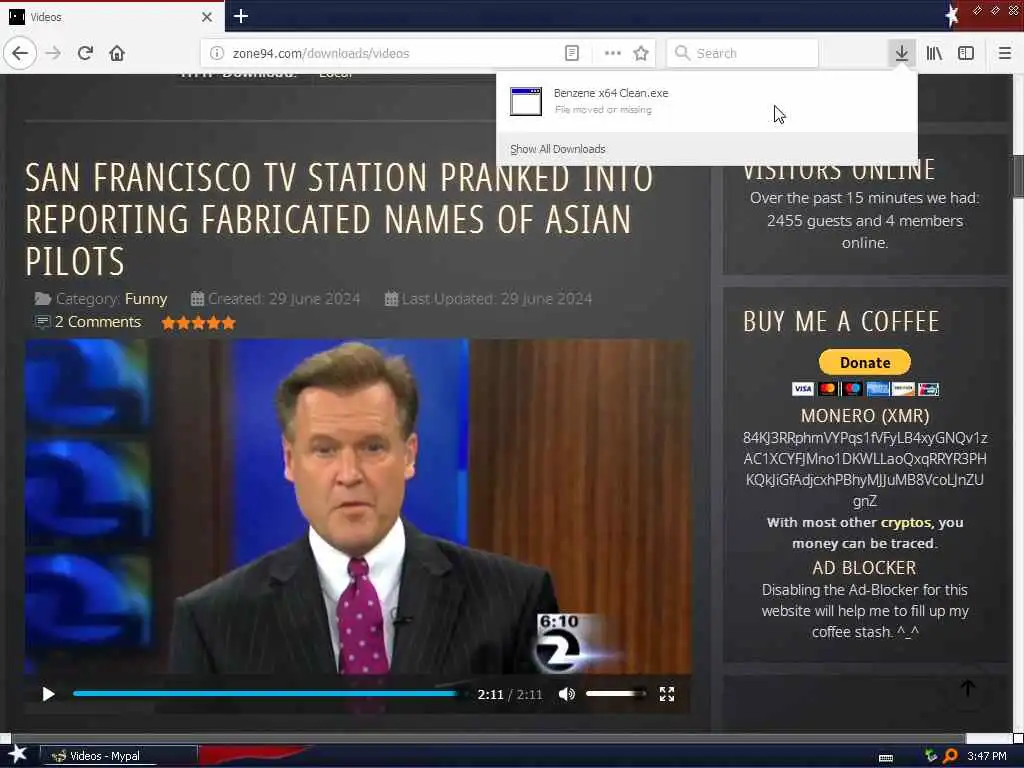This screenshot has width=1024, height=768.
Task: Open the browser home page
Action: pos(117,53)
